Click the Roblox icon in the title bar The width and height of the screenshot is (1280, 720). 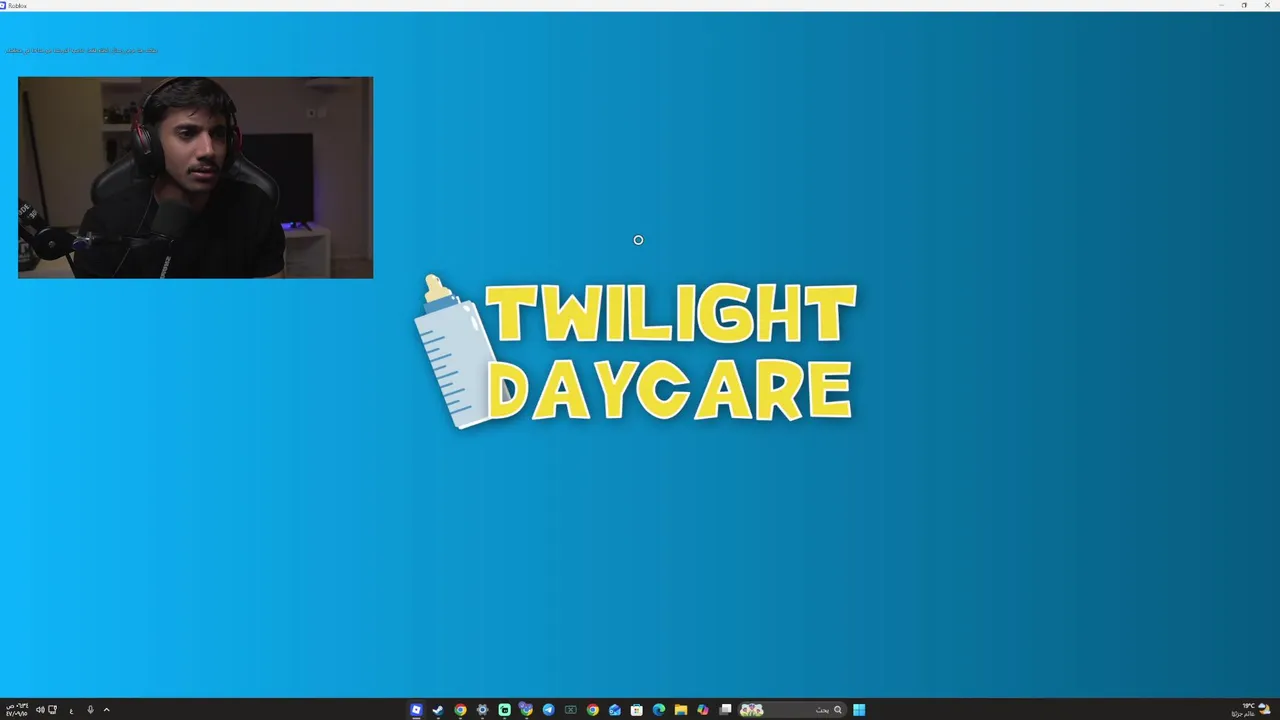[3, 5]
